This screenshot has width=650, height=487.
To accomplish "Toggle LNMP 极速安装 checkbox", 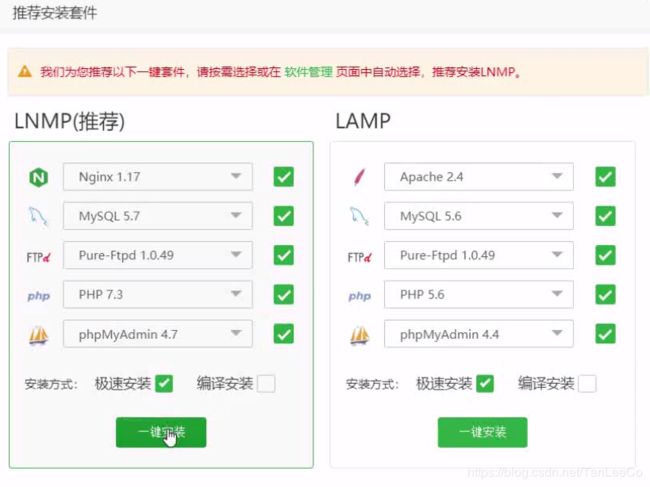I will (x=164, y=383).
